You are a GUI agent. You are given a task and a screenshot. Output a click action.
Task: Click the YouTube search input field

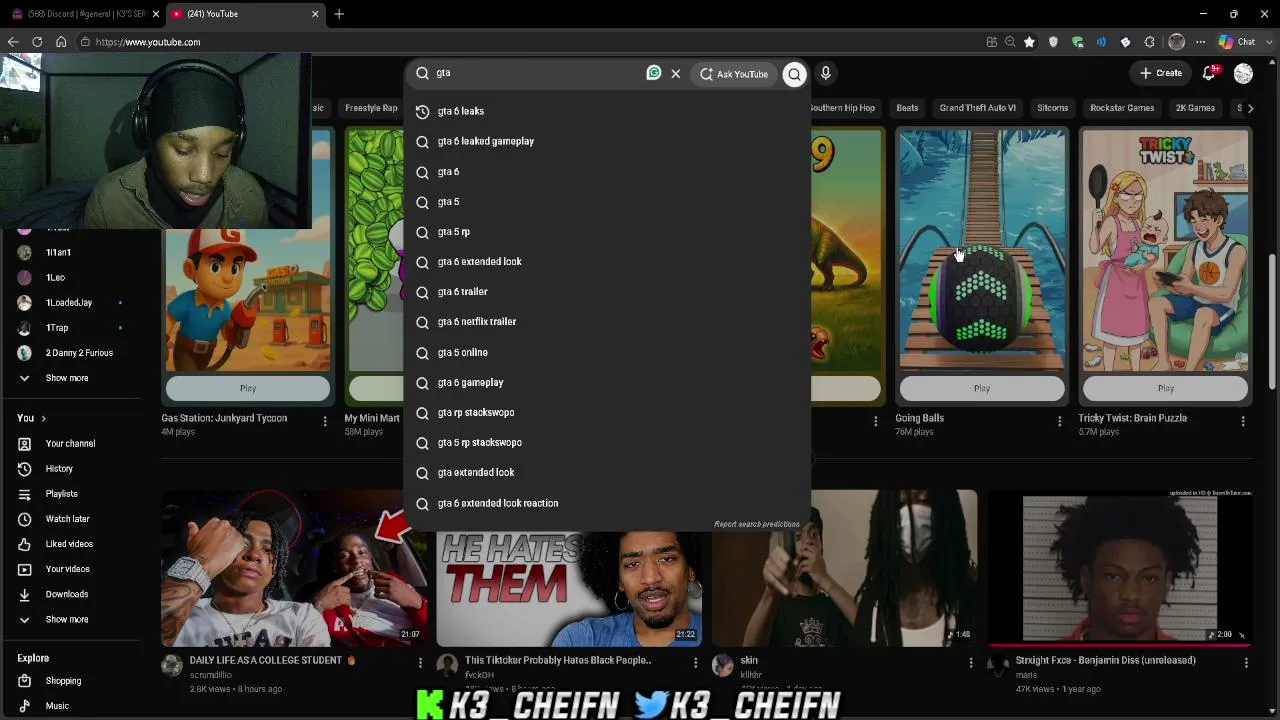(540, 73)
